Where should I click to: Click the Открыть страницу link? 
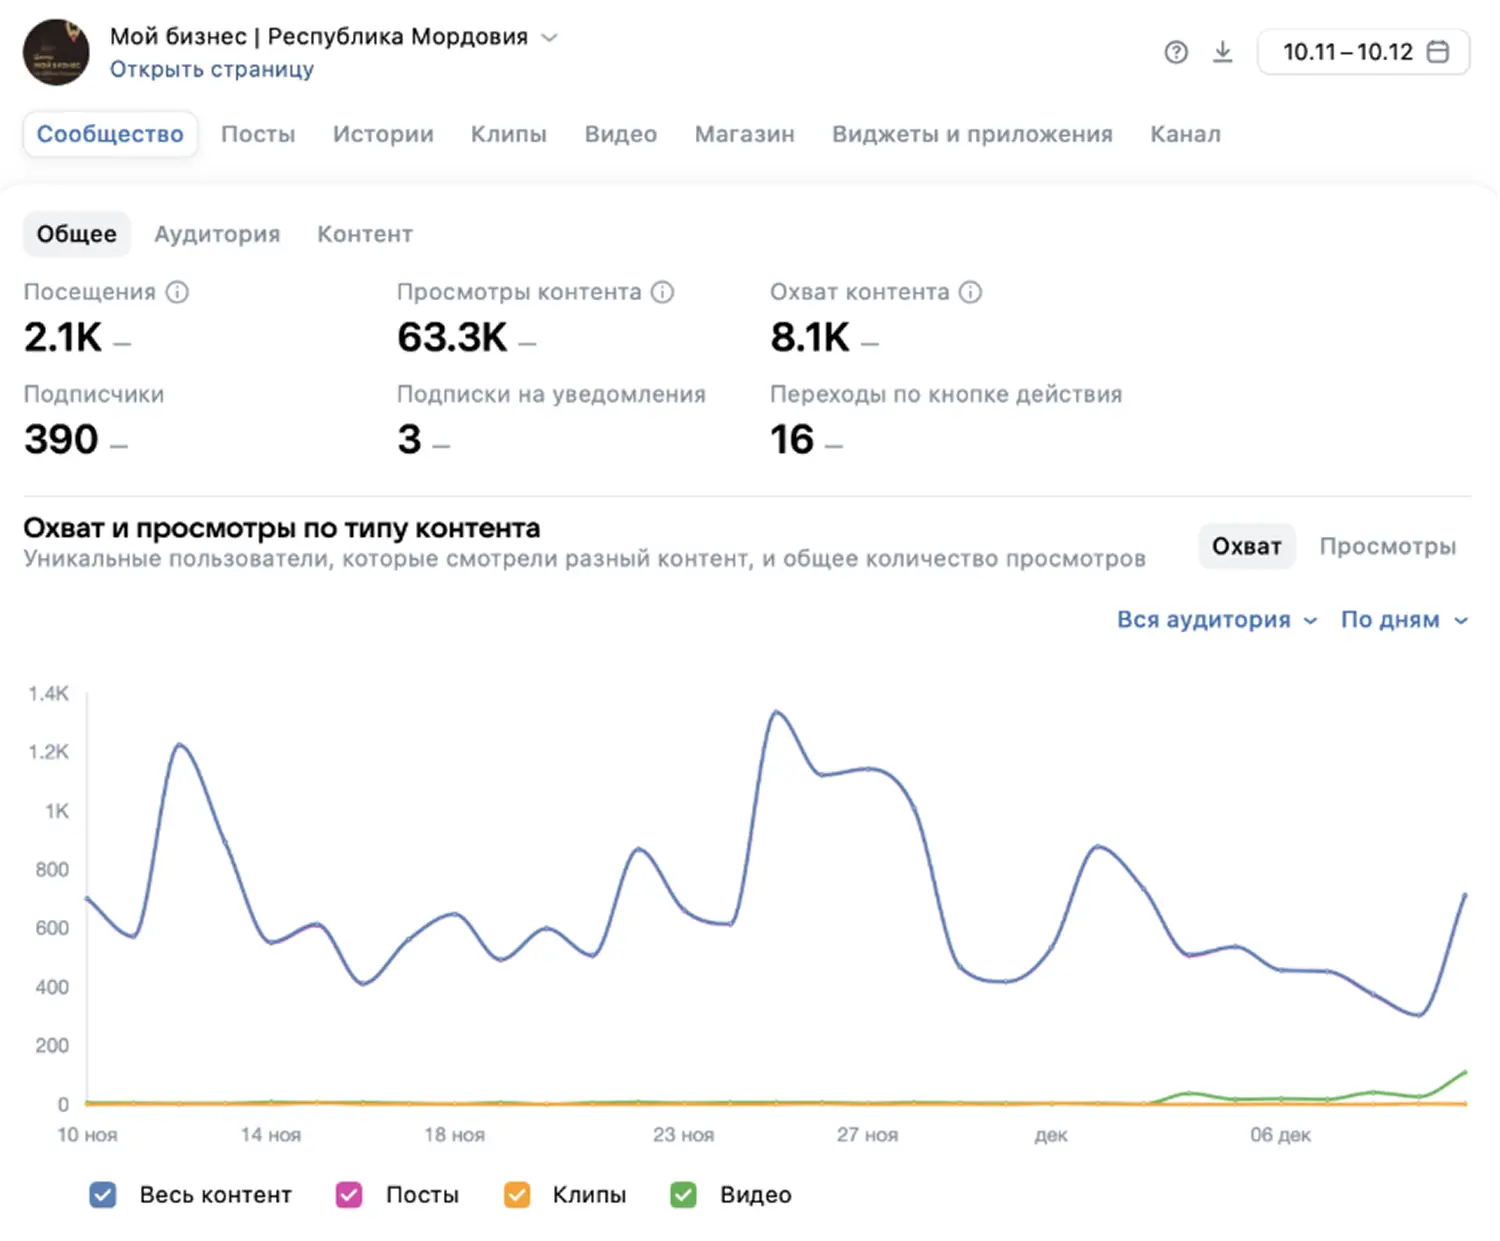pyautogui.click(x=212, y=69)
